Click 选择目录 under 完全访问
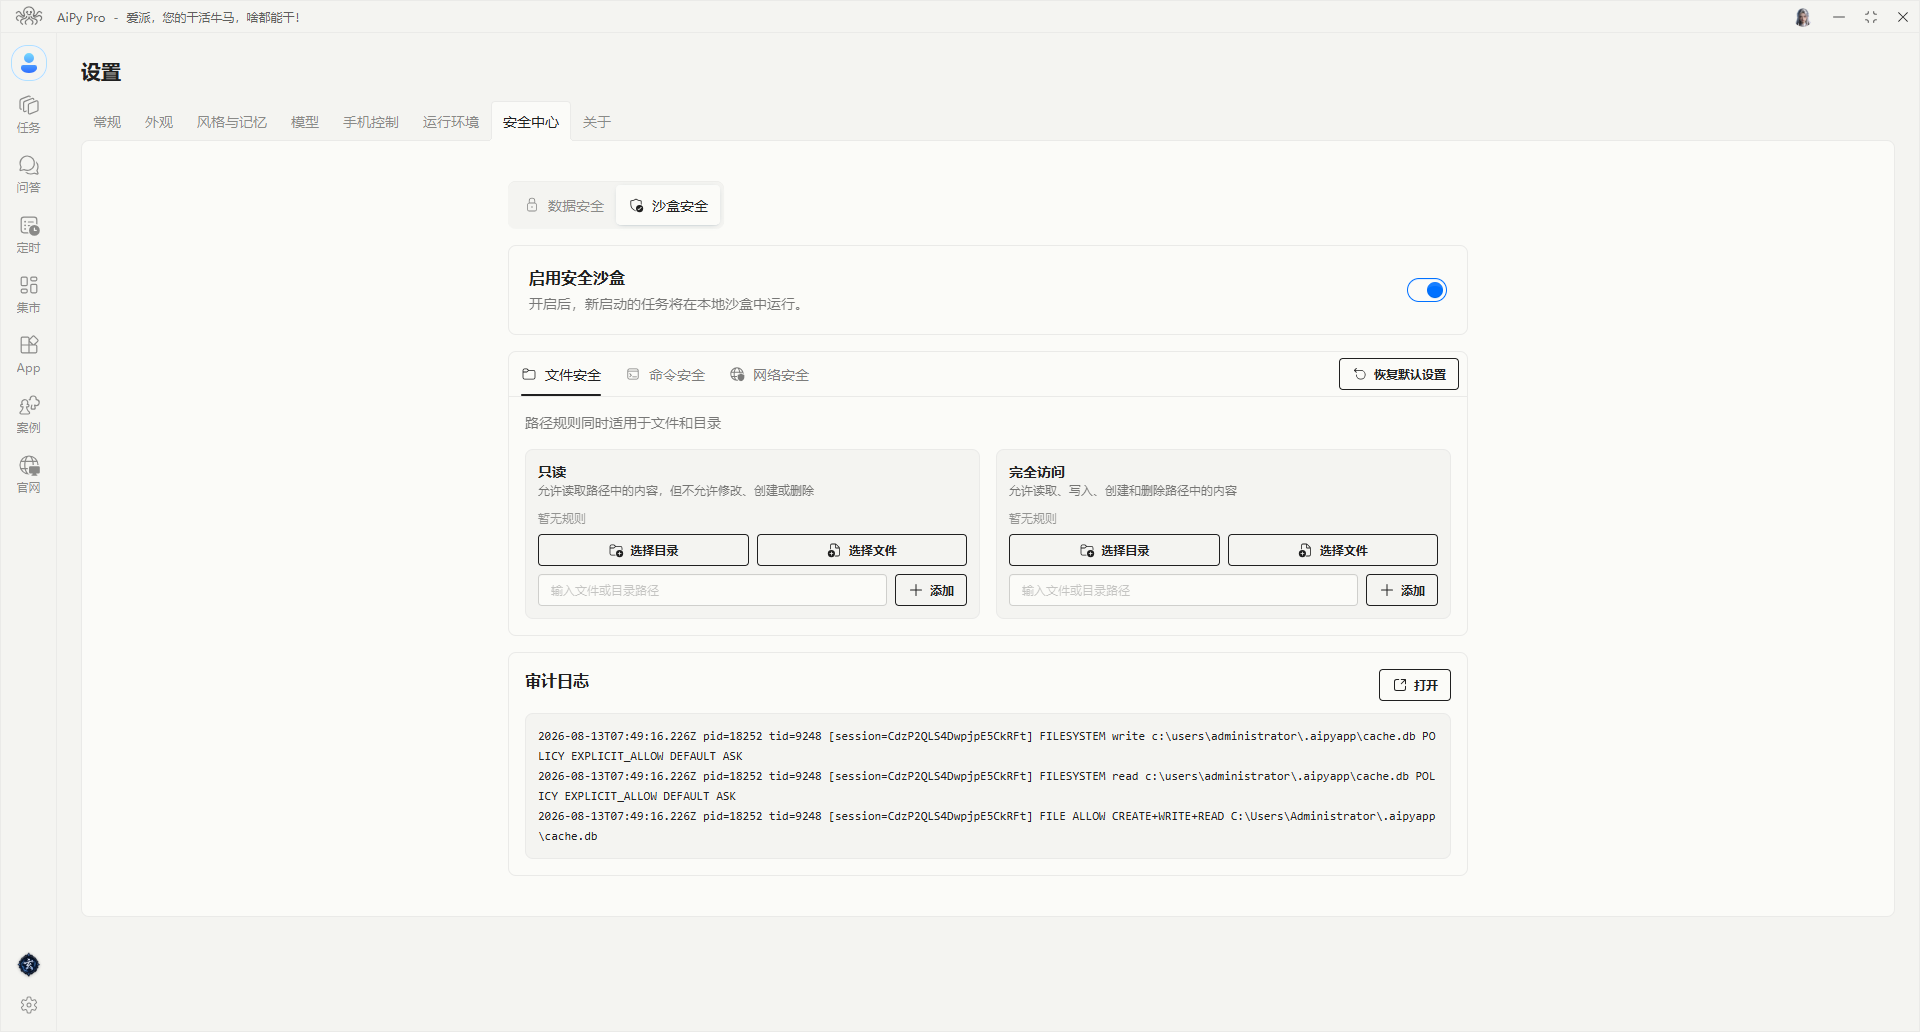This screenshot has width=1920, height=1032. coord(1114,550)
